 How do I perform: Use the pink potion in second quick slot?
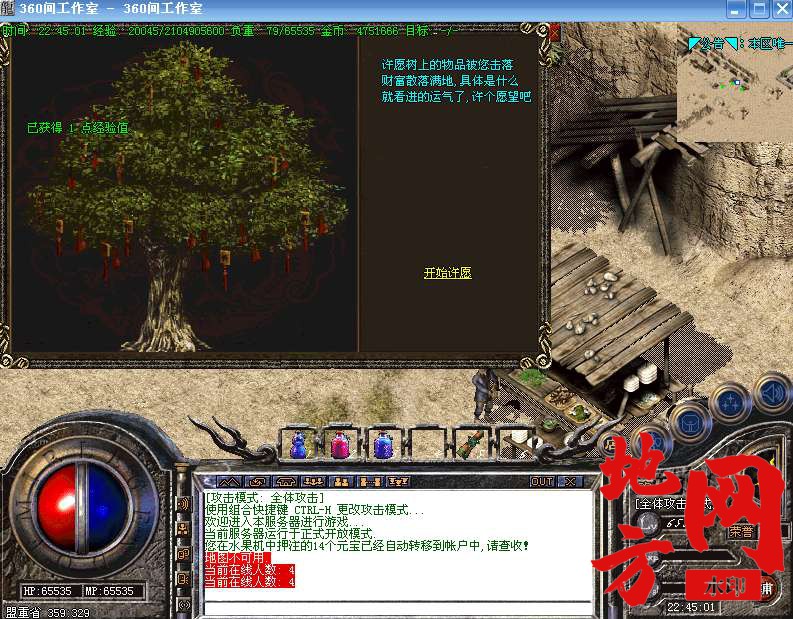[x=340, y=445]
